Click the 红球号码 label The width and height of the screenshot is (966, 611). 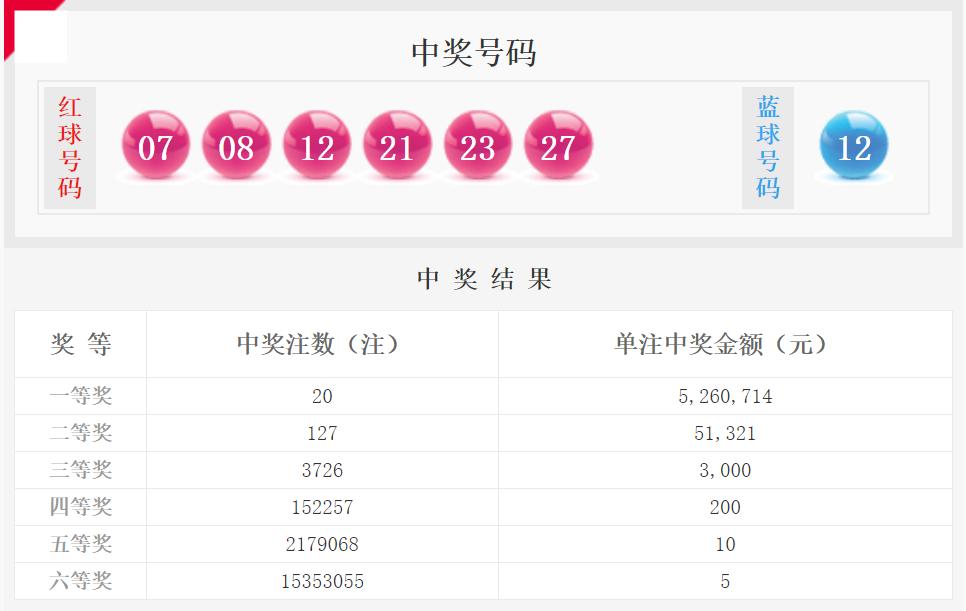[70, 148]
